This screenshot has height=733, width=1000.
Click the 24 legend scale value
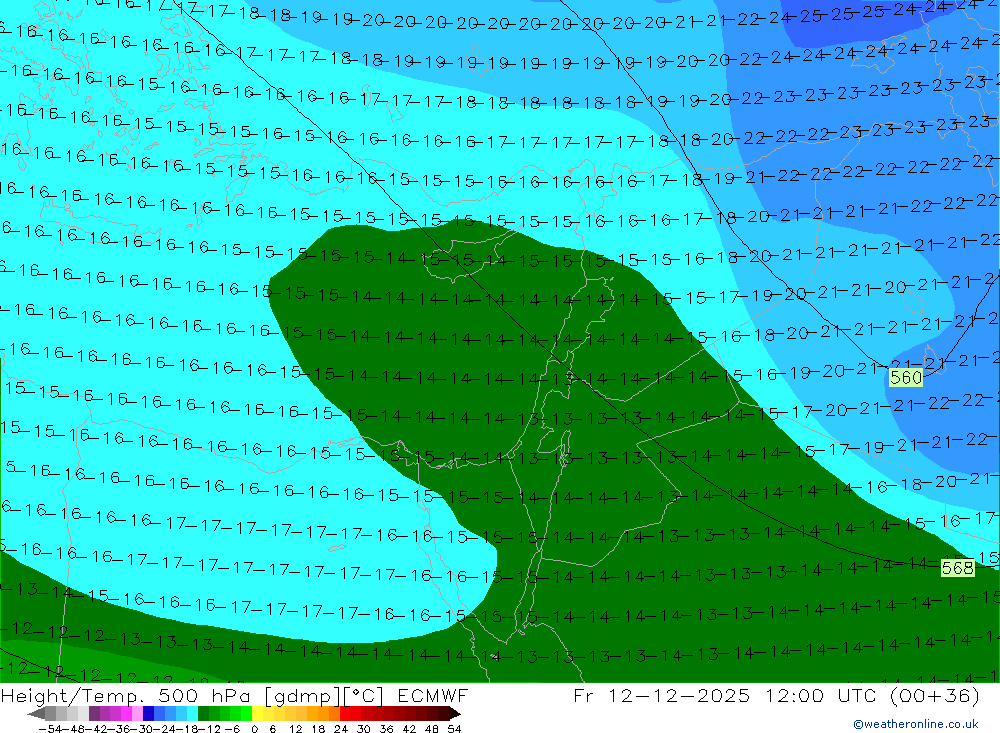coord(341,729)
